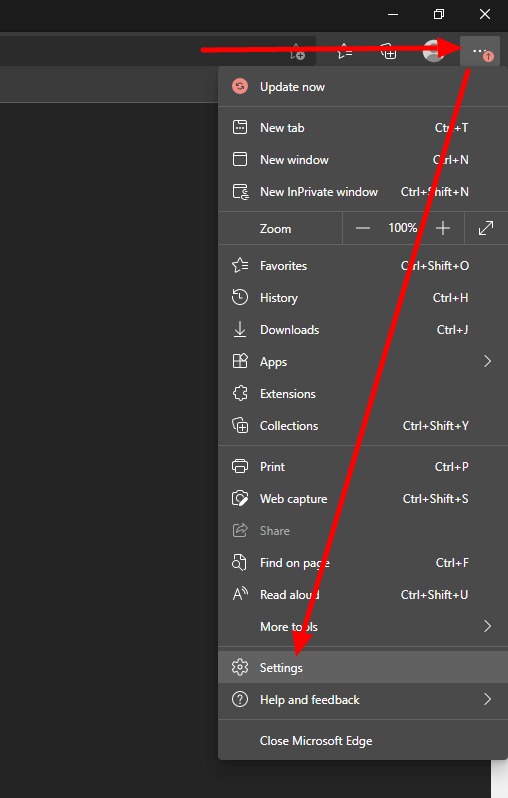Click the Settings gear icon
The width and height of the screenshot is (508, 798).
click(240, 667)
